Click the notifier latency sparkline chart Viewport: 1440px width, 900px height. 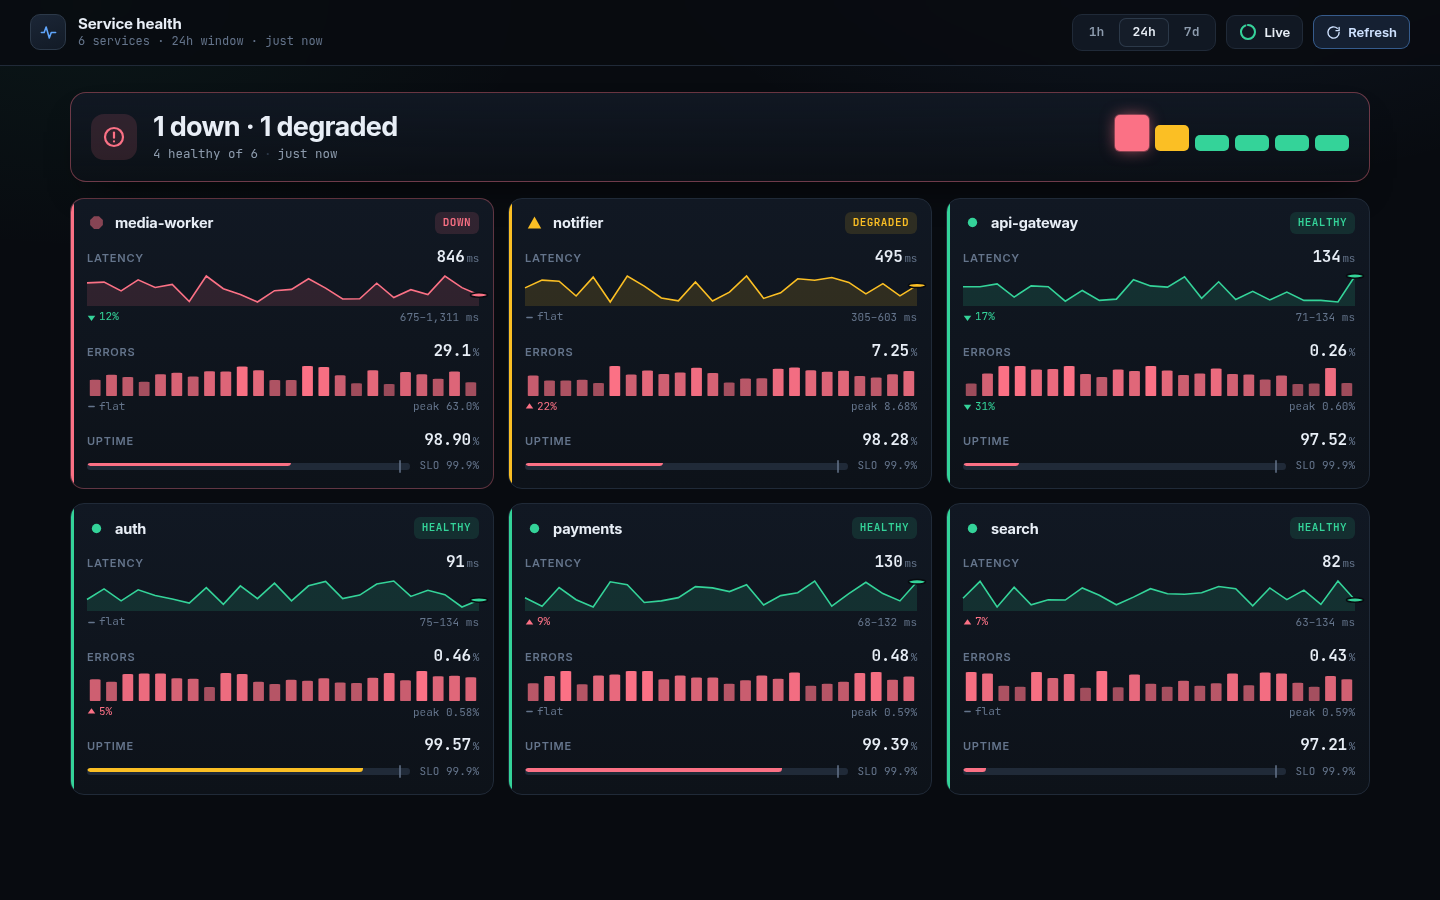[x=721, y=290]
